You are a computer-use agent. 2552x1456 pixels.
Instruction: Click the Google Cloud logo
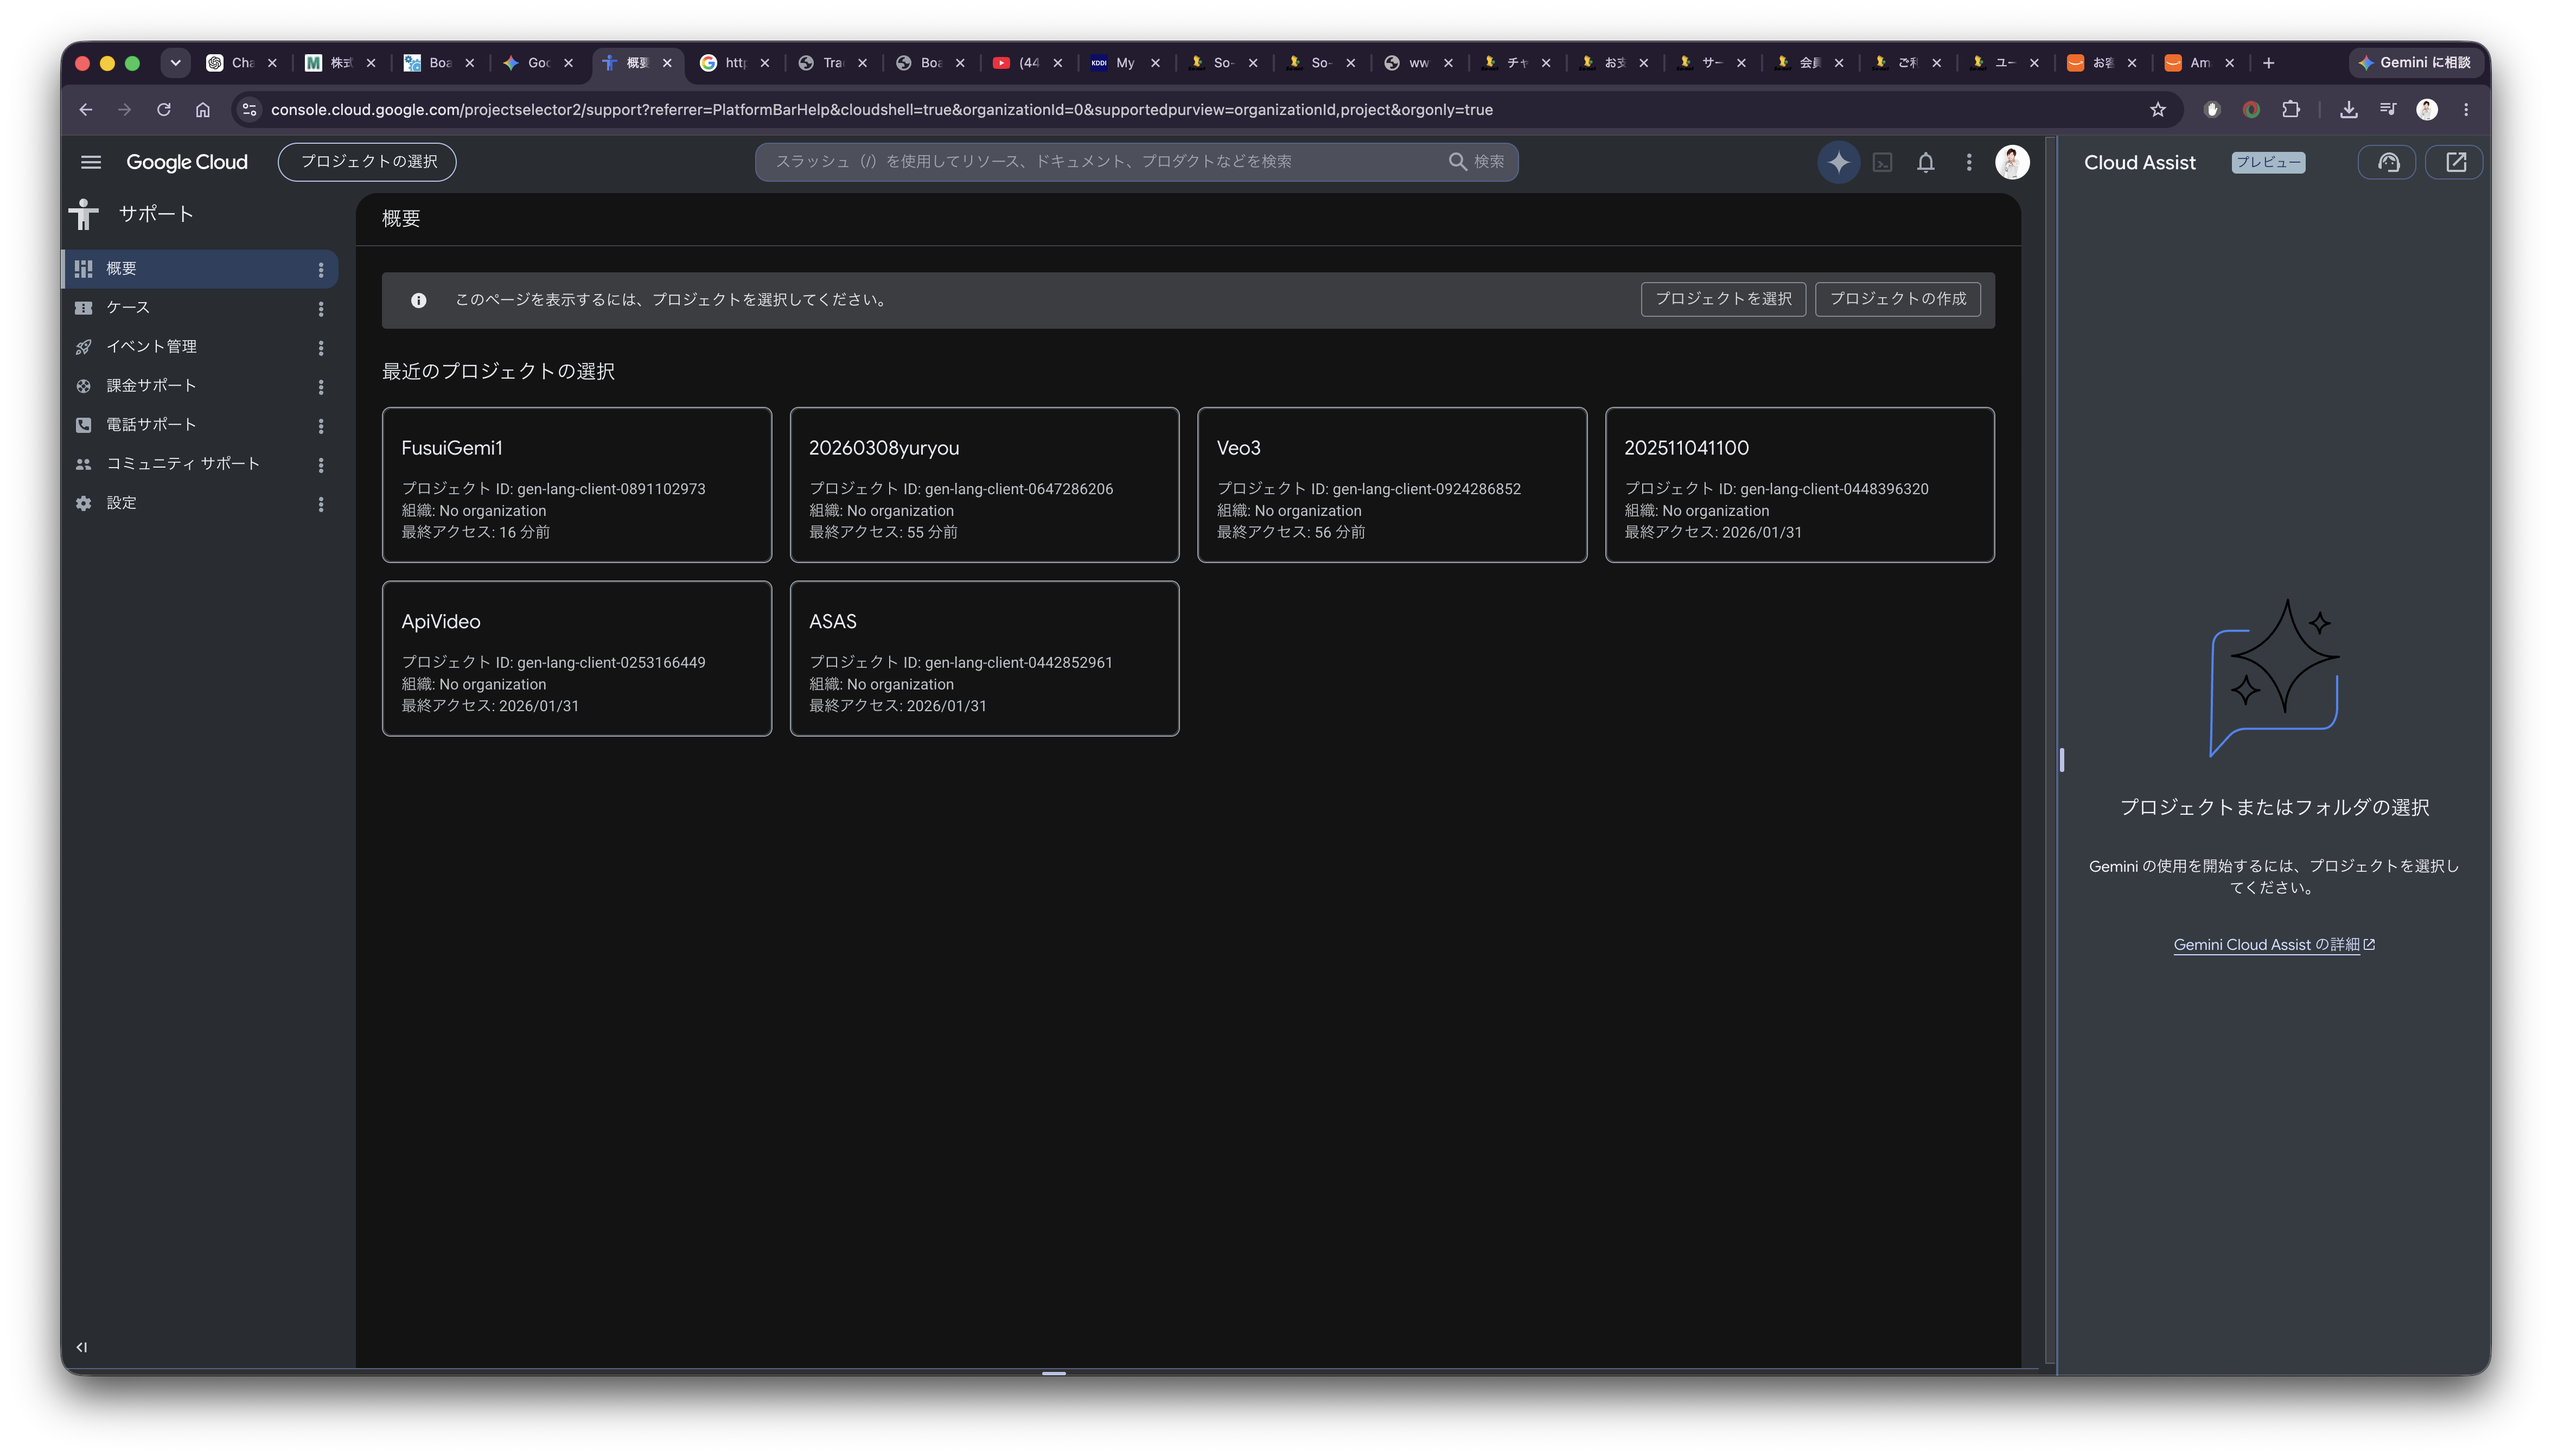pyautogui.click(x=187, y=162)
